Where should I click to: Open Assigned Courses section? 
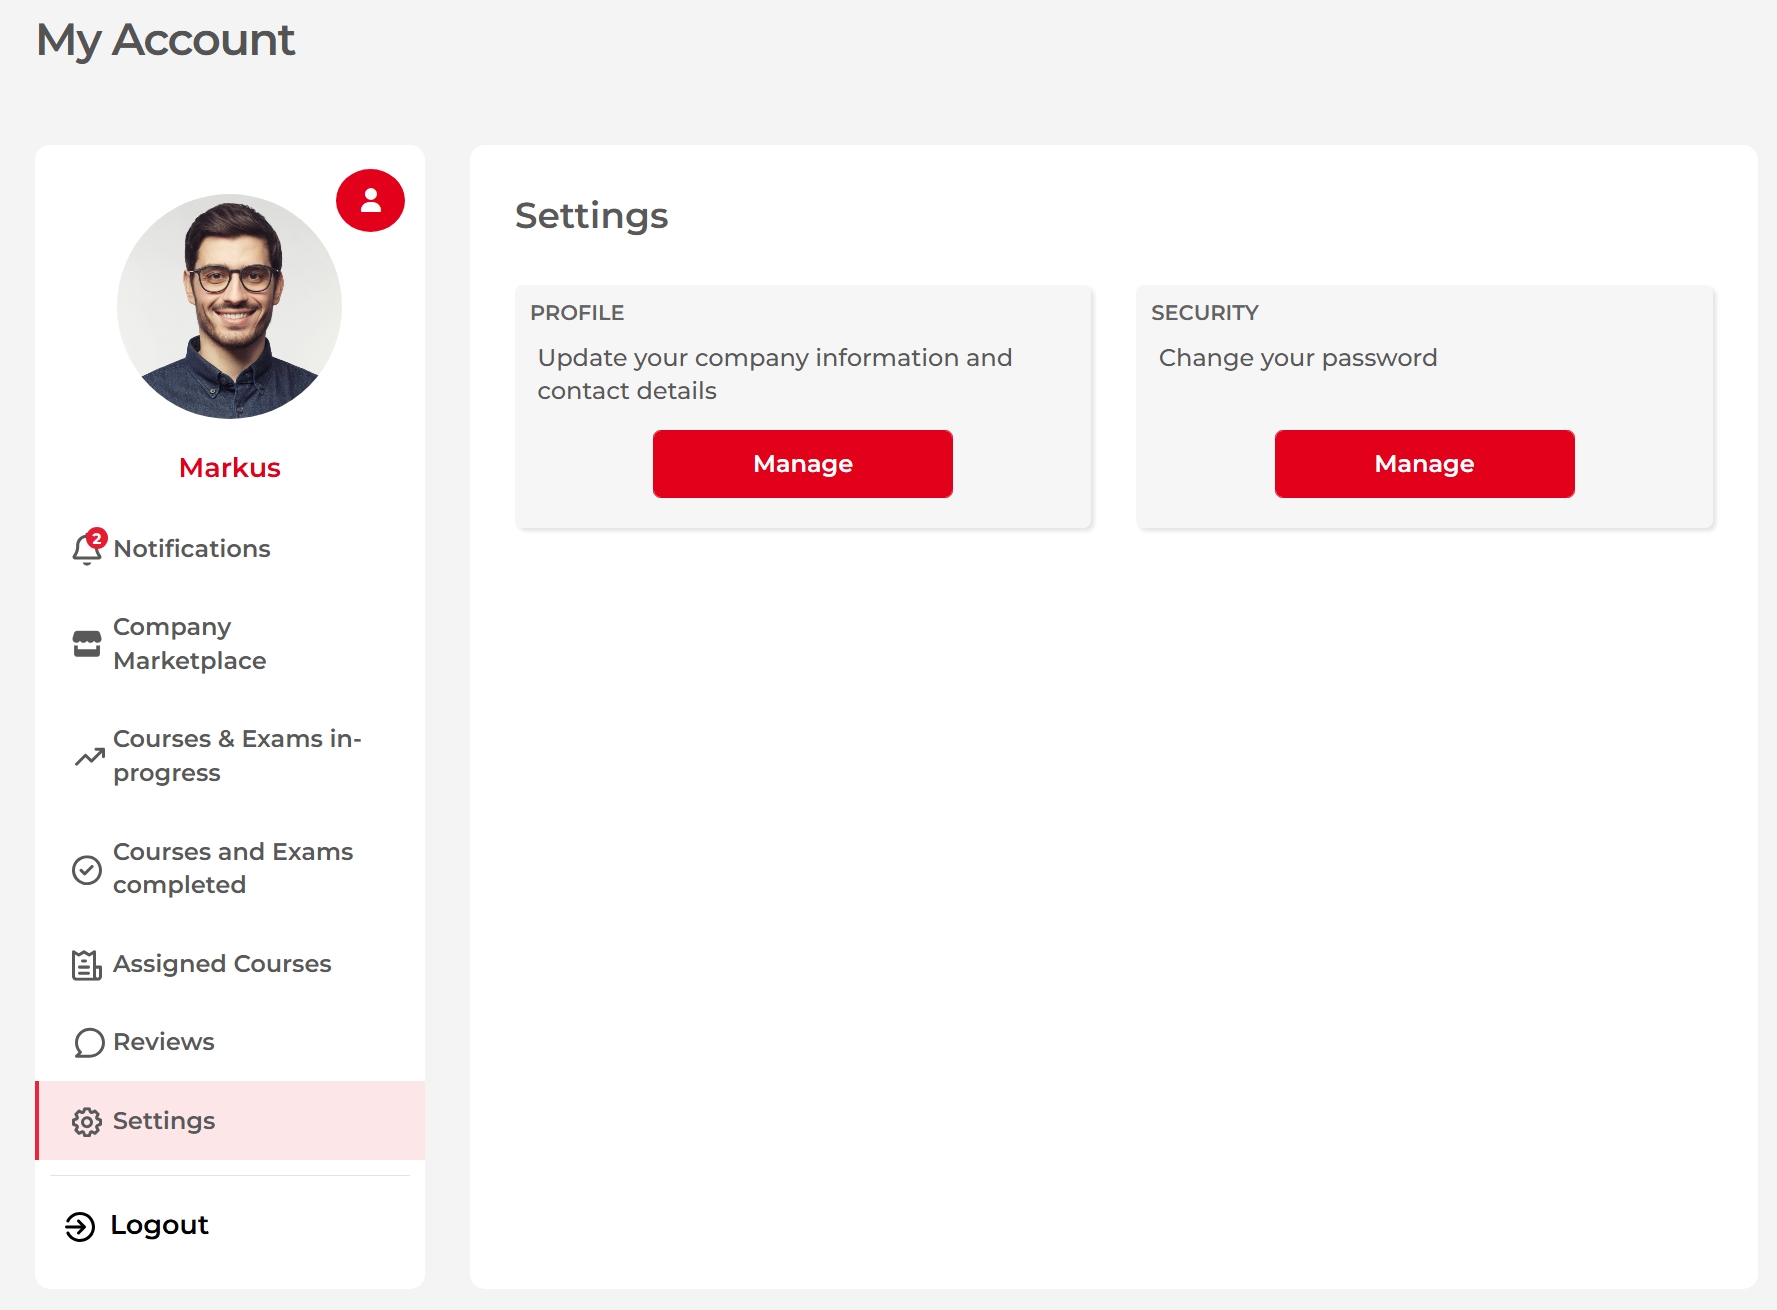click(x=230, y=964)
